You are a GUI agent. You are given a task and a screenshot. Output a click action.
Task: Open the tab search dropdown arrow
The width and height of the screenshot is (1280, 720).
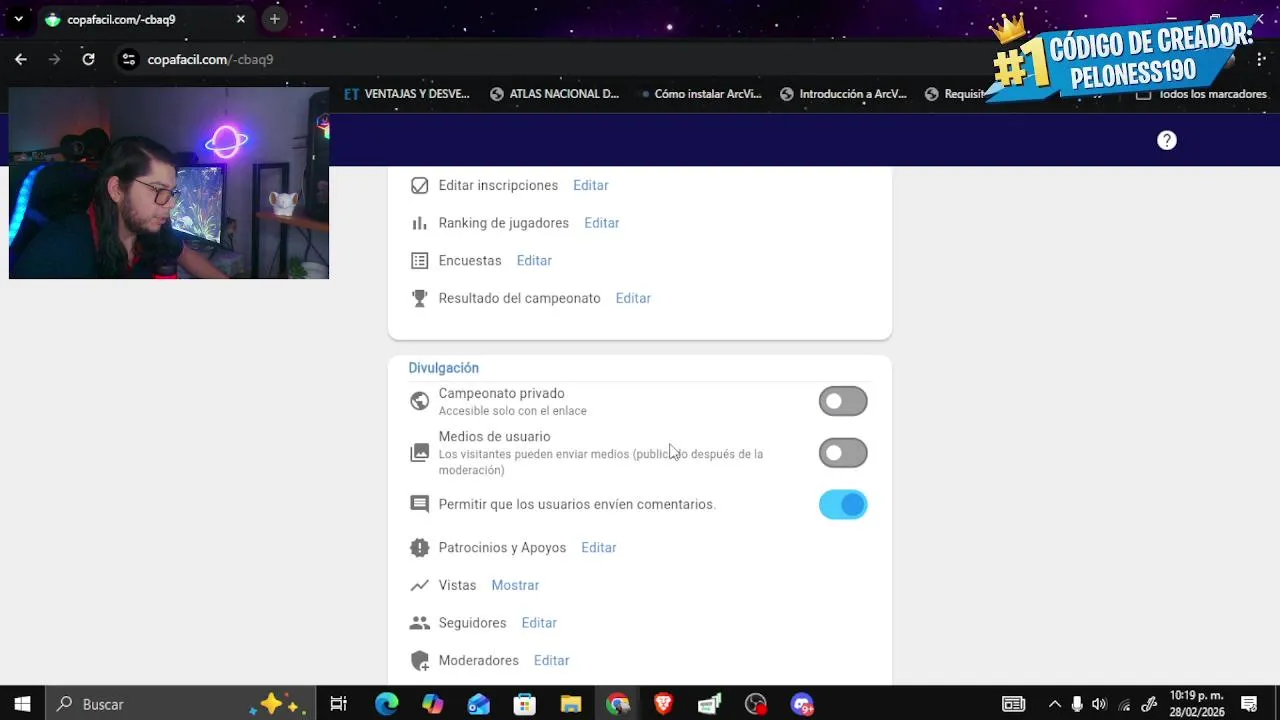coord(18,19)
